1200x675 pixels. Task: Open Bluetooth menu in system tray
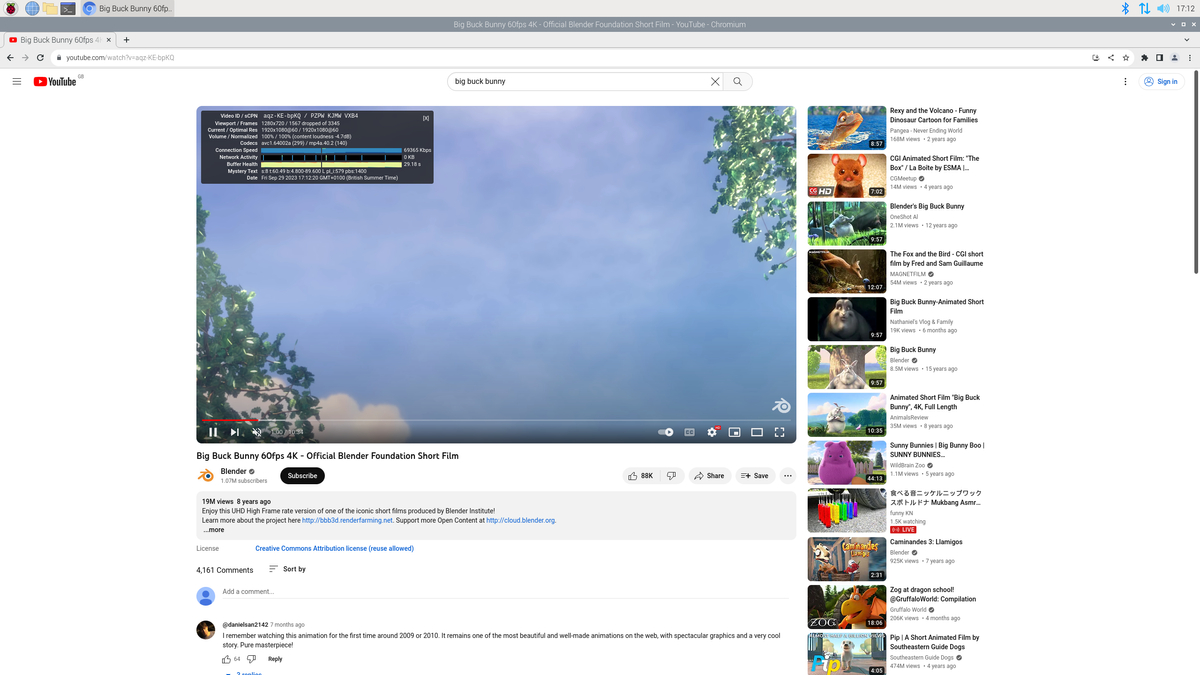tap(1125, 8)
